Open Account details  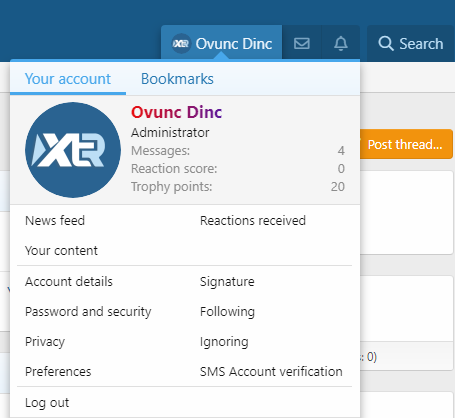coord(69,282)
